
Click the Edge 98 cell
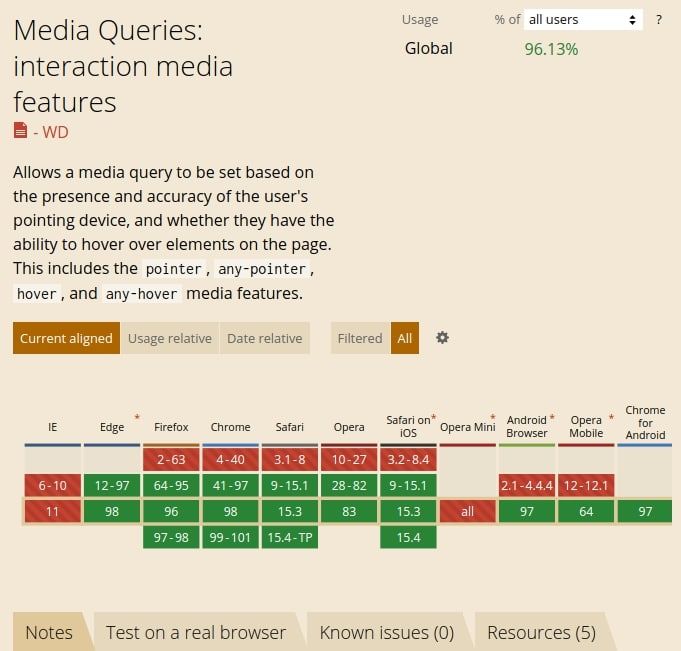click(x=112, y=511)
